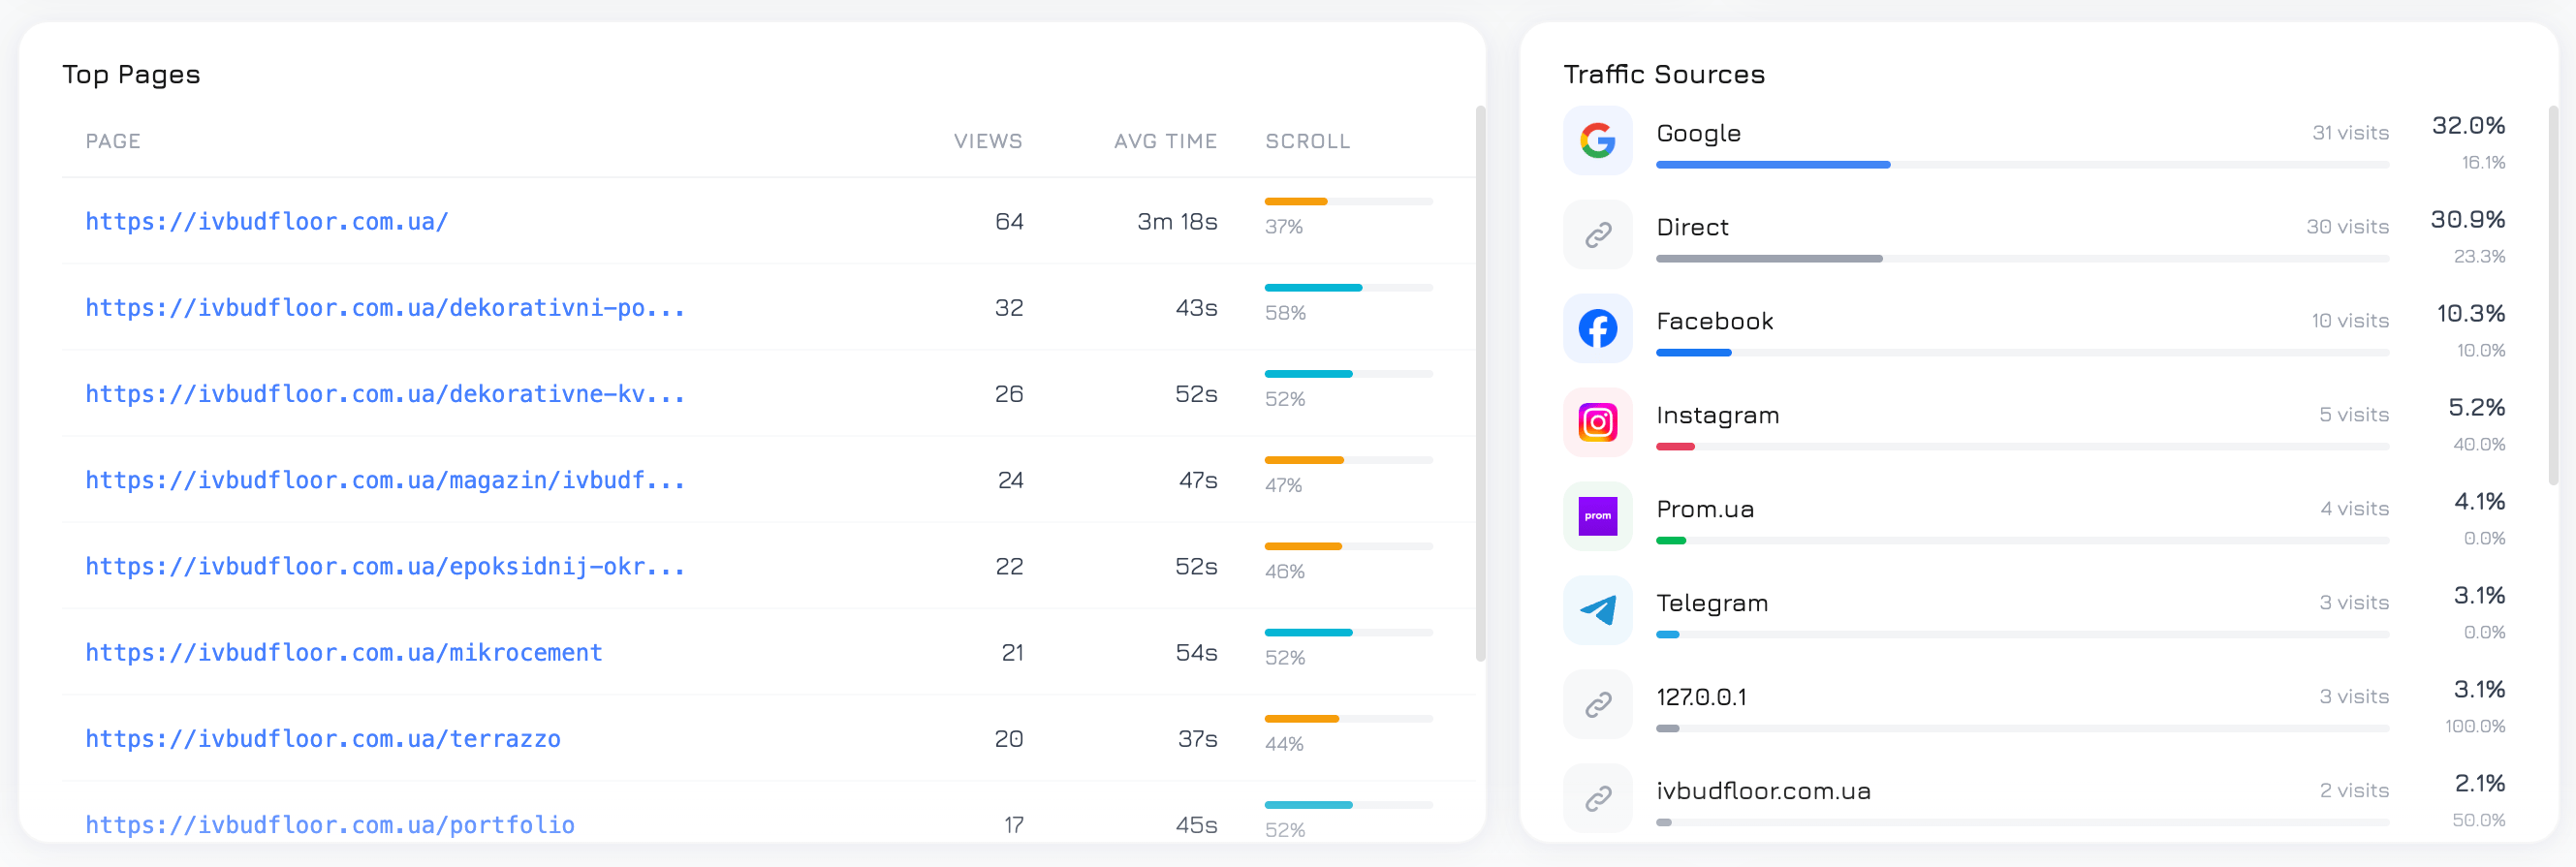Click the Google traffic source icon
2576x867 pixels.
coord(1597,141)
